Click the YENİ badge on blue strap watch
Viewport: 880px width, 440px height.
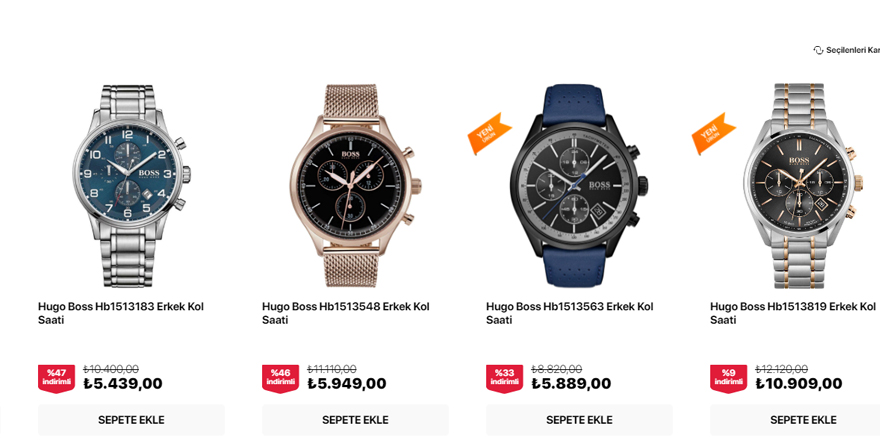coord(489,134)
